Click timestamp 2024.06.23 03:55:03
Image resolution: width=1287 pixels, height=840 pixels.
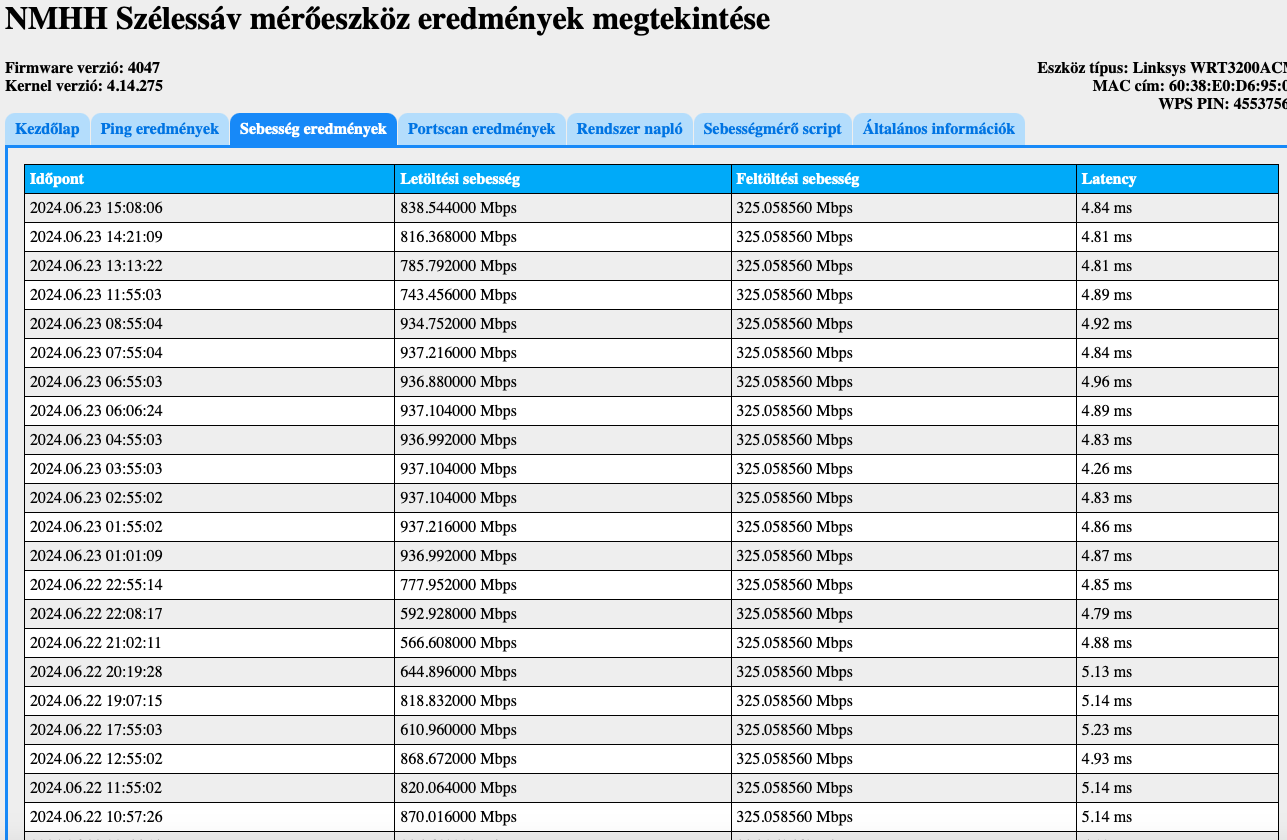[96, 469]
